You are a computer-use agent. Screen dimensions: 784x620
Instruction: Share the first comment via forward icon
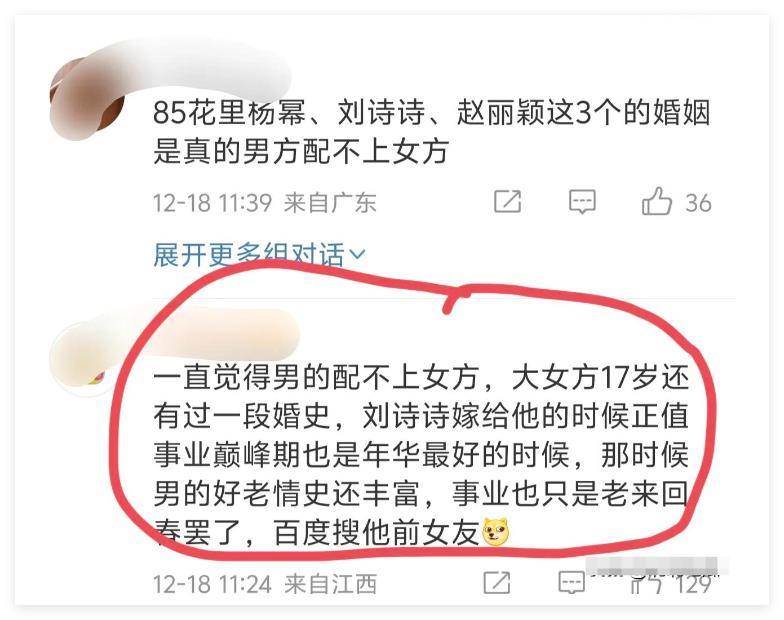coord(508,202)
